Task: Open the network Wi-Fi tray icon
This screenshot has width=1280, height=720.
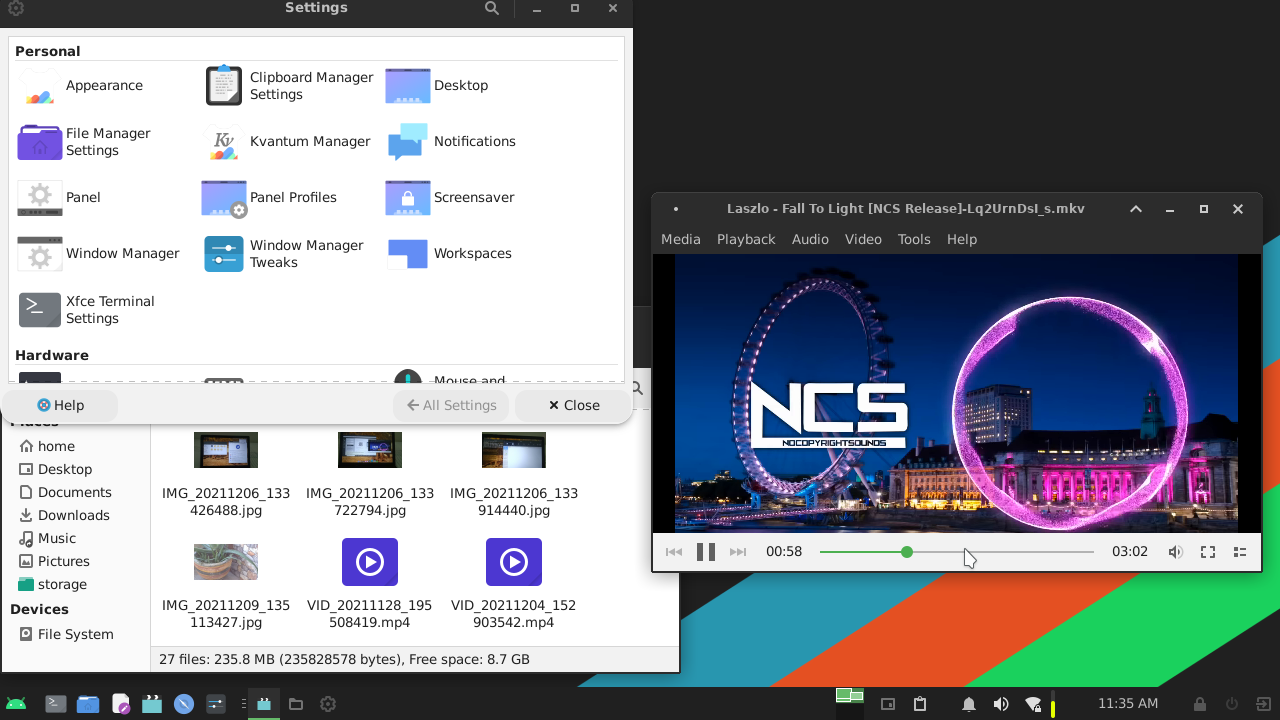Action: click(x=1033, y=704)
